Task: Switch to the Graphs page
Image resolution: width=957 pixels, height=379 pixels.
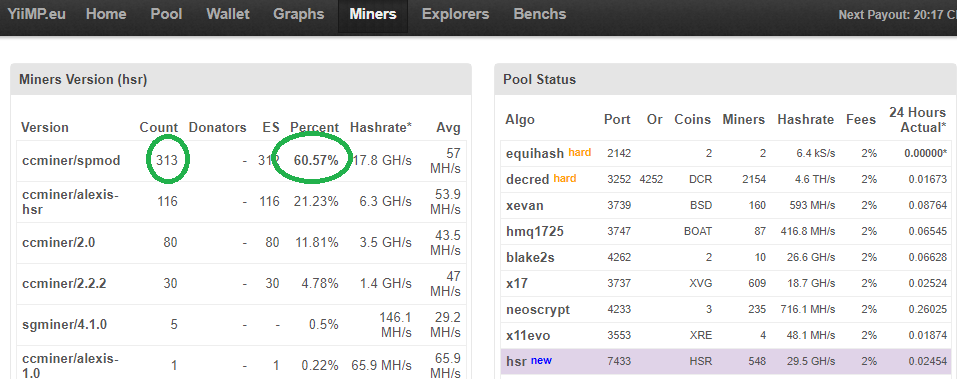Action: (x=298, y=14)
